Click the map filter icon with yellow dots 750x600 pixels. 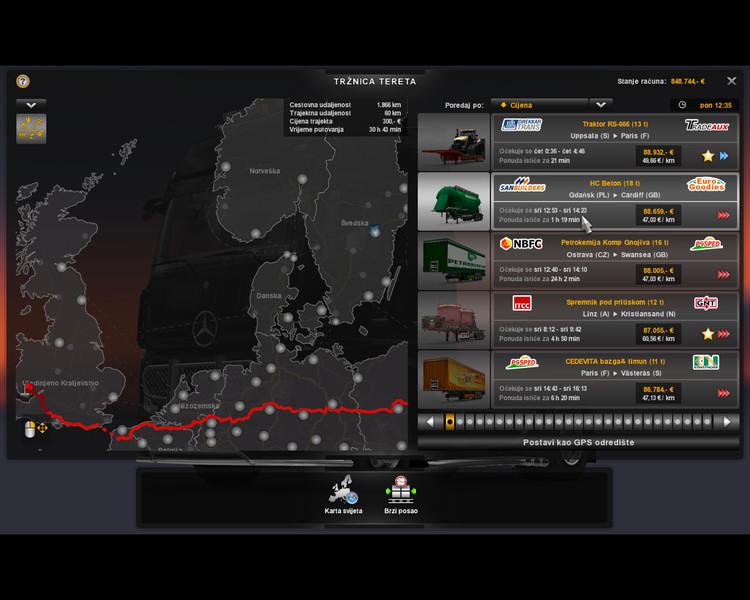coord(31,129)
